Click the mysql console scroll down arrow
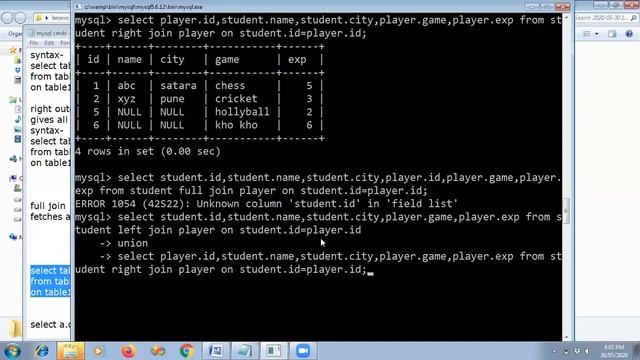Image resolution: width=640 pixels, height=360 pixels. tap(566, 337)
